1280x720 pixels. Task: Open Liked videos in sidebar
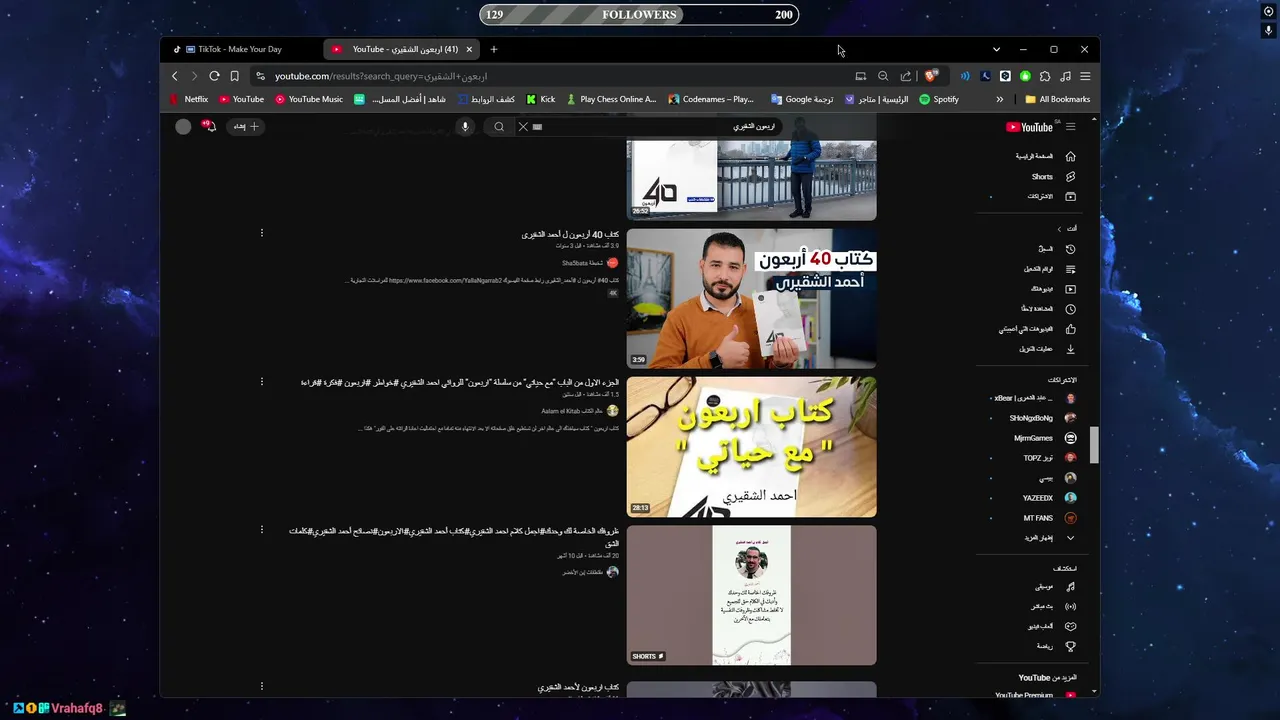click(1037, 329)
